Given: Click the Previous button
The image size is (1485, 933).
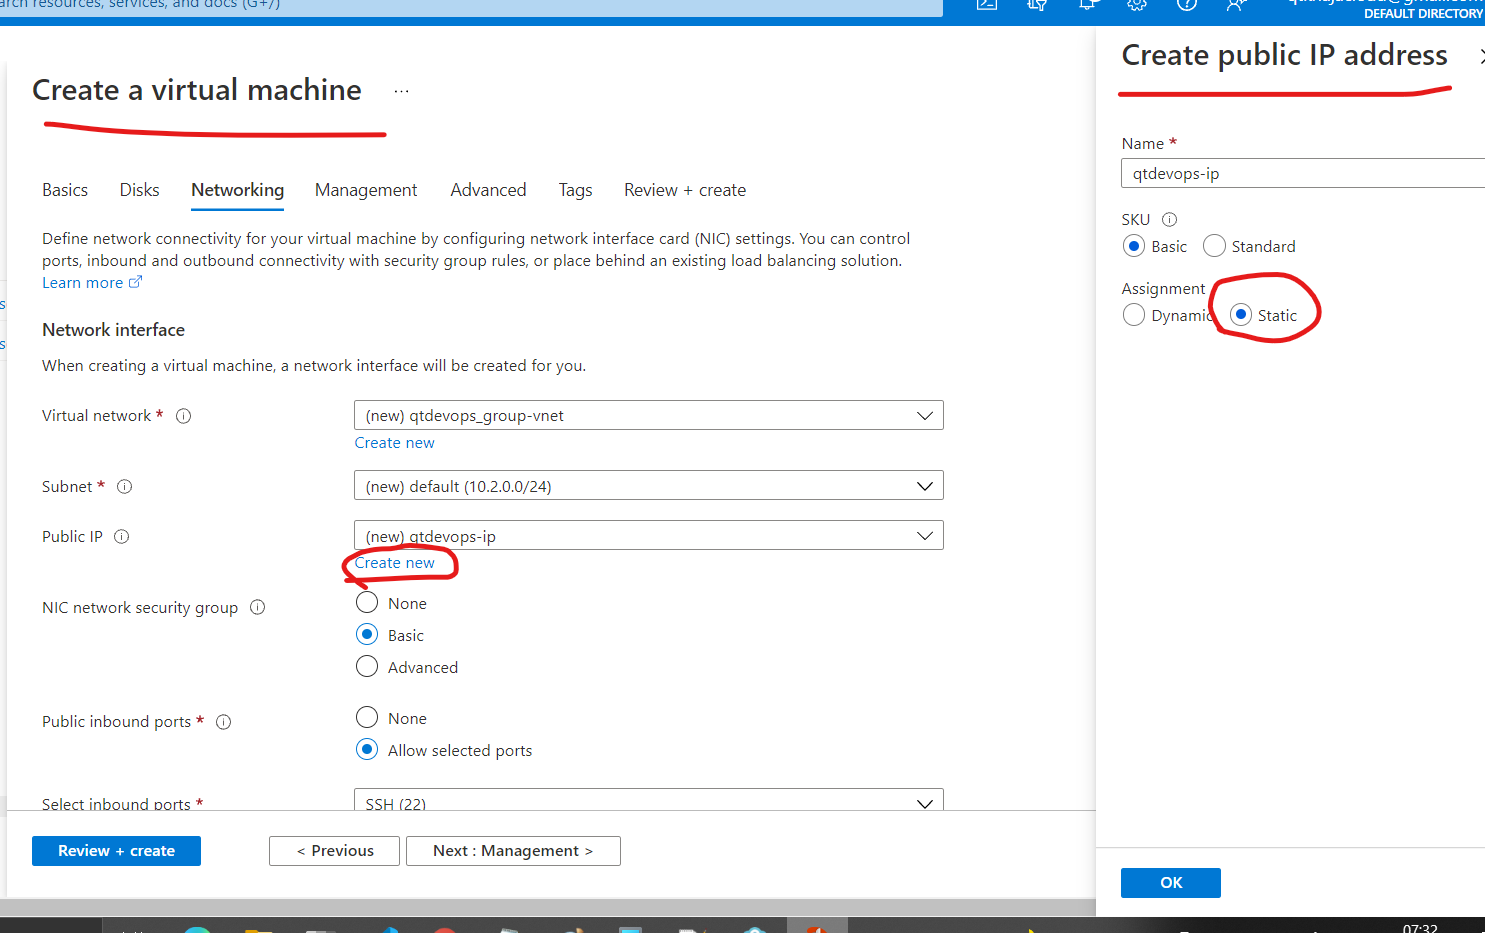Looking at the screenshot, I should click(334, 851).
